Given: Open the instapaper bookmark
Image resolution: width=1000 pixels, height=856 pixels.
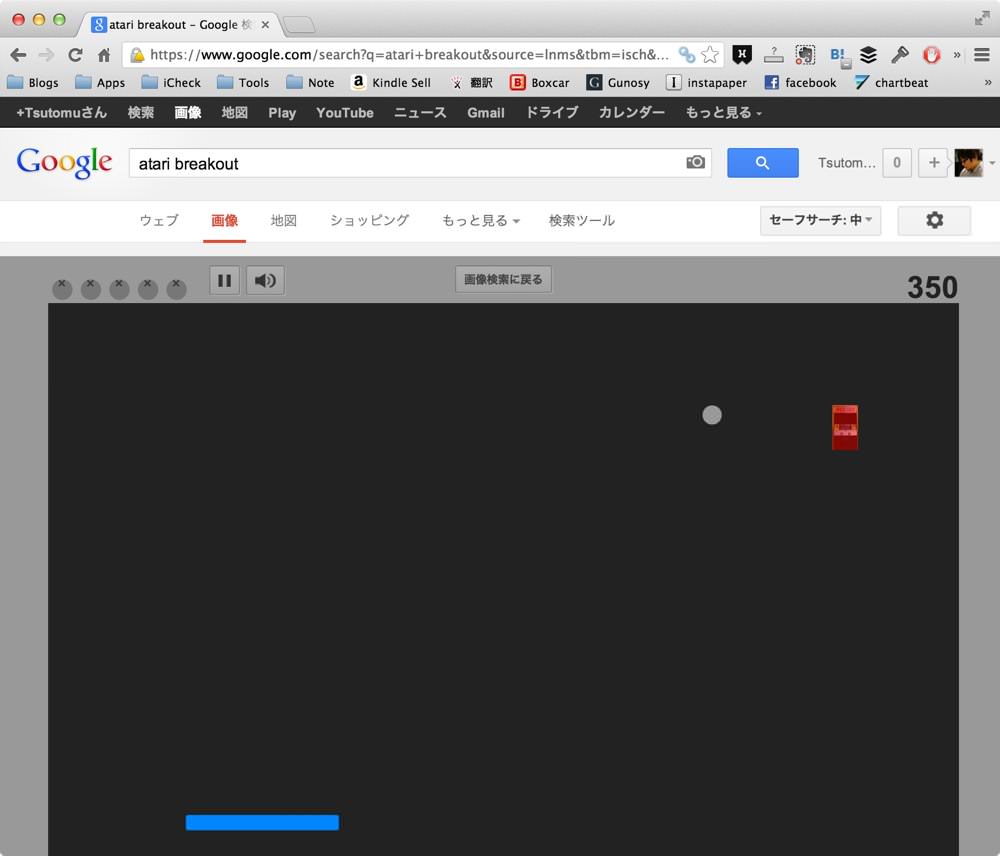Looking at the screenshot, I should click(x=706, y=82).
